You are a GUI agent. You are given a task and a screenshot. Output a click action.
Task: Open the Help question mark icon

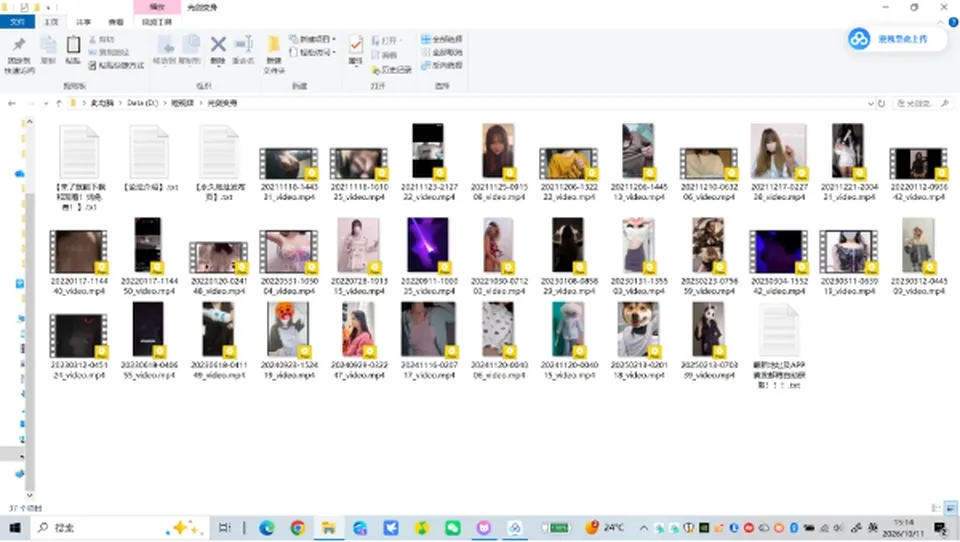[x=953, y=21]
